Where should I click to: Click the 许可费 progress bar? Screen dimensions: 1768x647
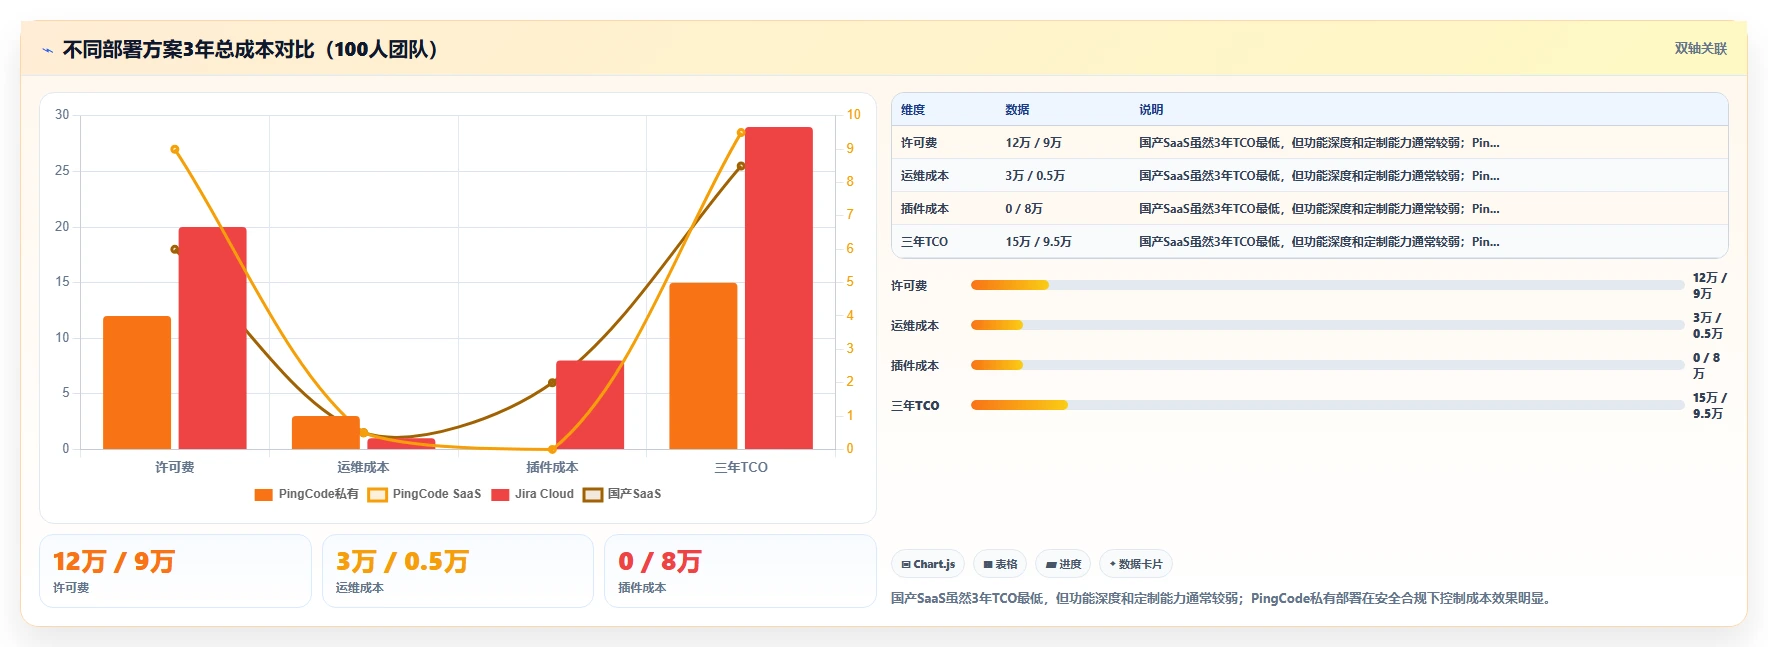(x=1327, y=285)
